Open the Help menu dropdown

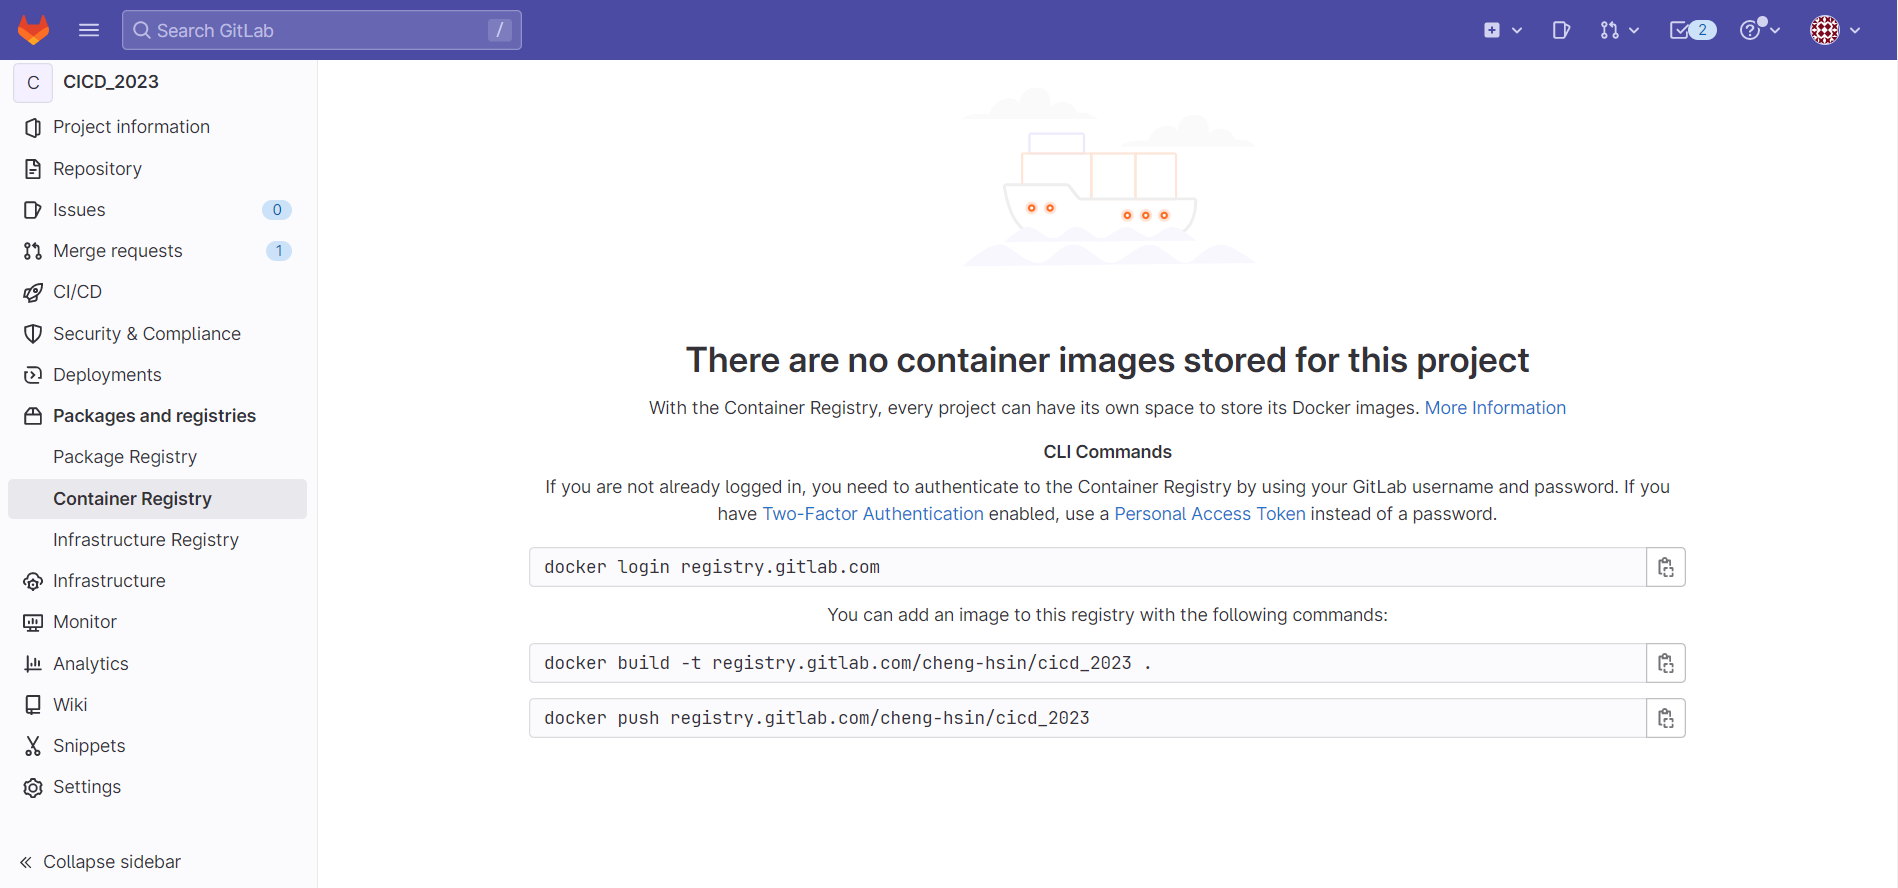(x=1759, y=30)
